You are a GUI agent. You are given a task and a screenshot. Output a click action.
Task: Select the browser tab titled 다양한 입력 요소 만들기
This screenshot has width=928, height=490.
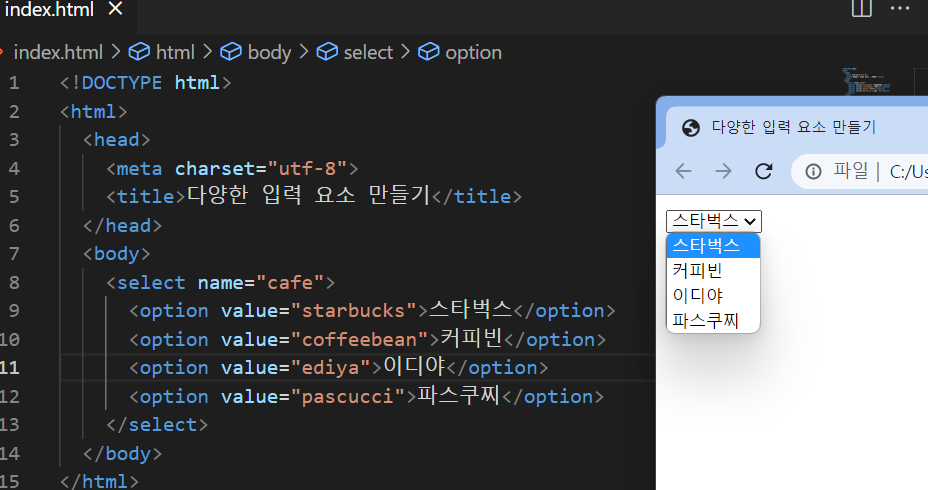793,127
